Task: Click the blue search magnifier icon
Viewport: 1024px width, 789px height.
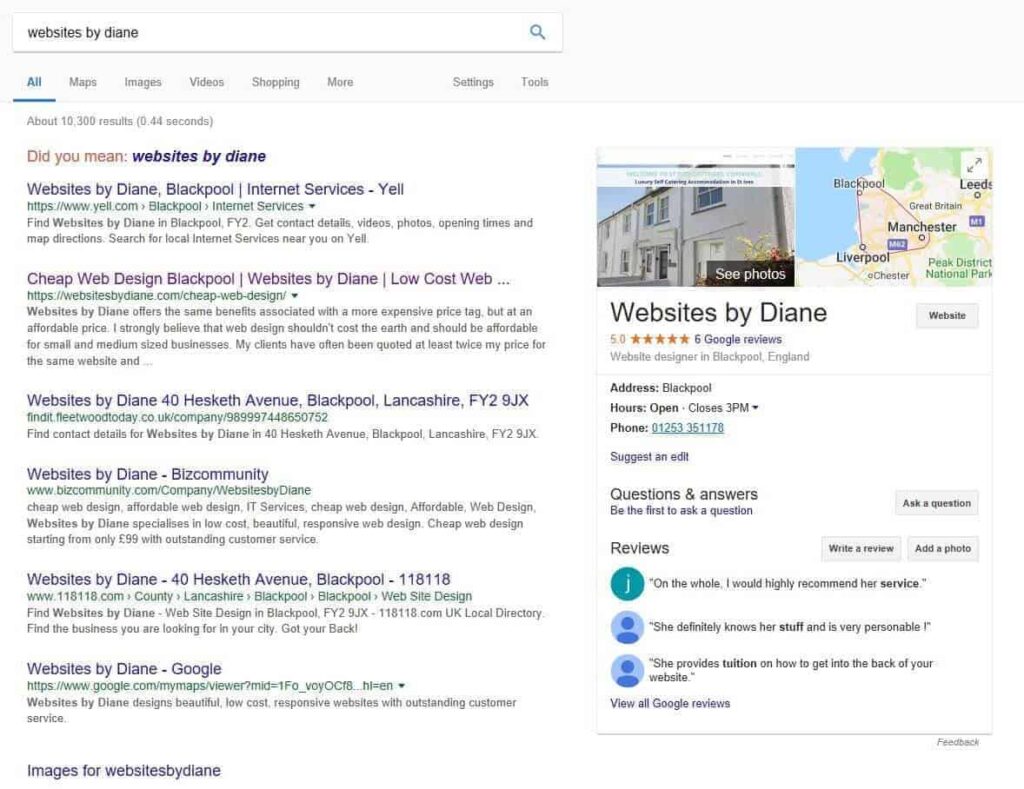Action: (x=537, y=32)
